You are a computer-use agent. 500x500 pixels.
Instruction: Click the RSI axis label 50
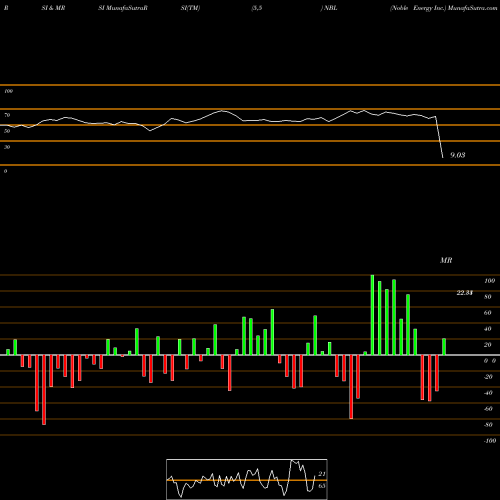(7, 131)
